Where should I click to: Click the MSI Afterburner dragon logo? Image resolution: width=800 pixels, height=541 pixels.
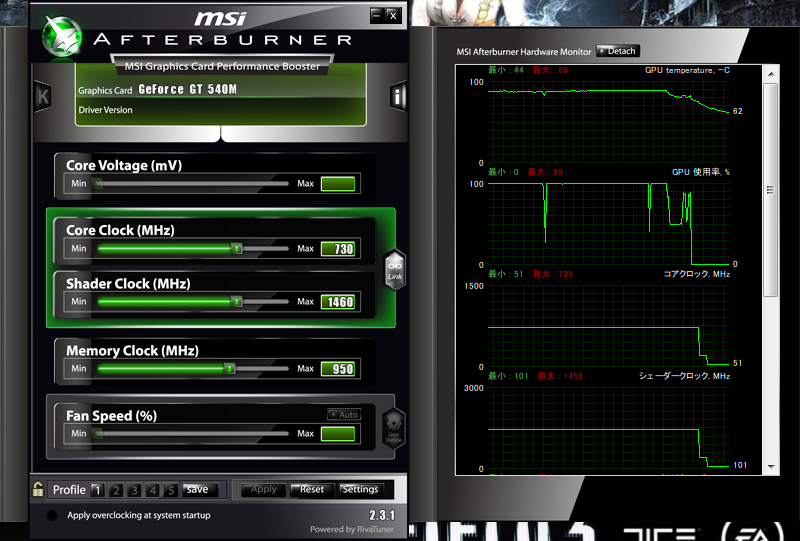pyautogui.click(x=62, y=36)
